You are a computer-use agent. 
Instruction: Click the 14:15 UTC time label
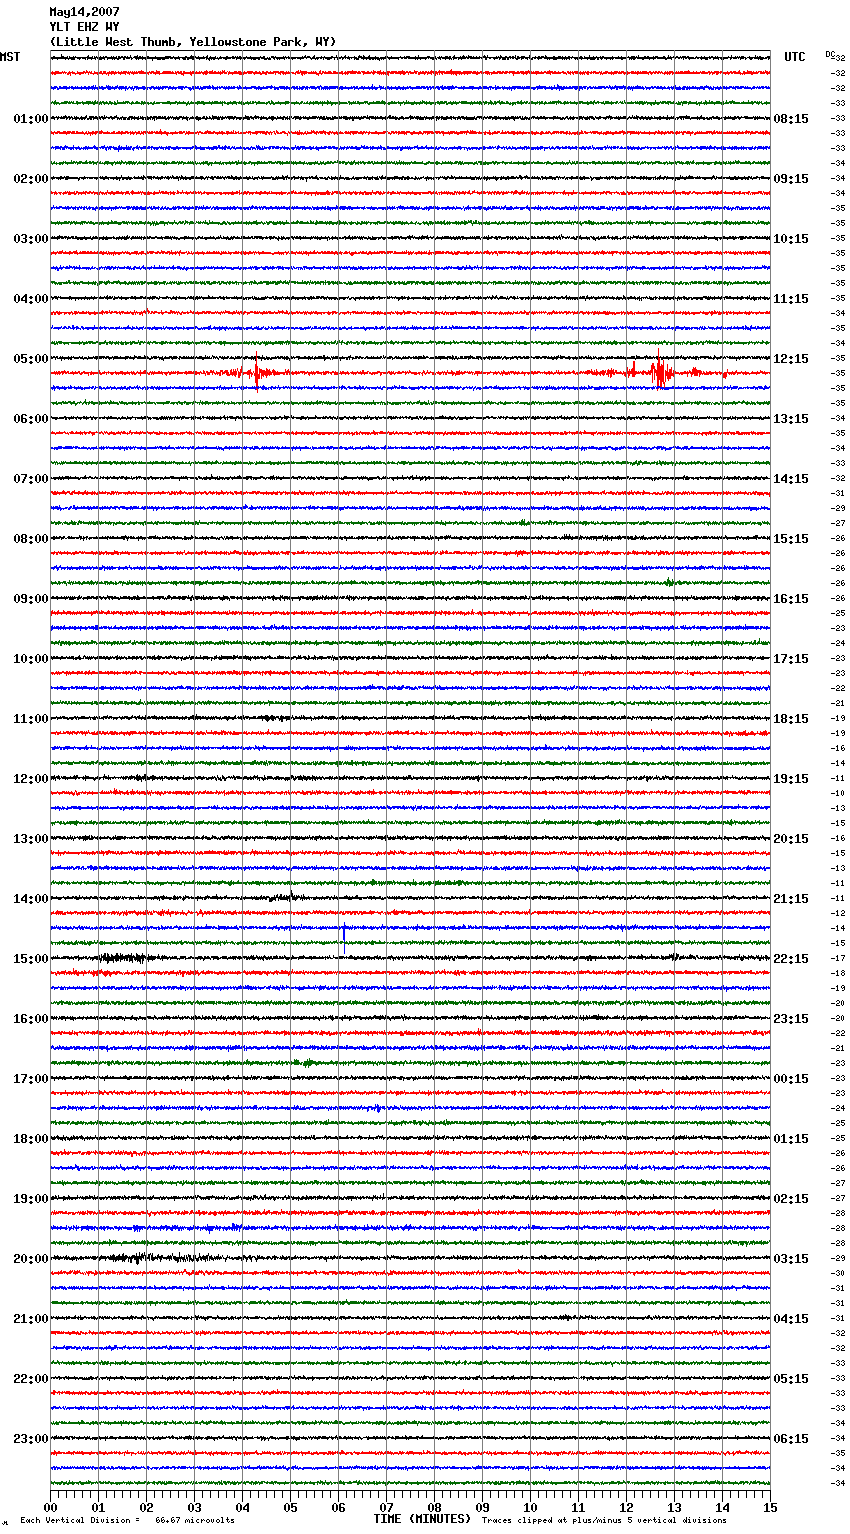tap(791, 479)
